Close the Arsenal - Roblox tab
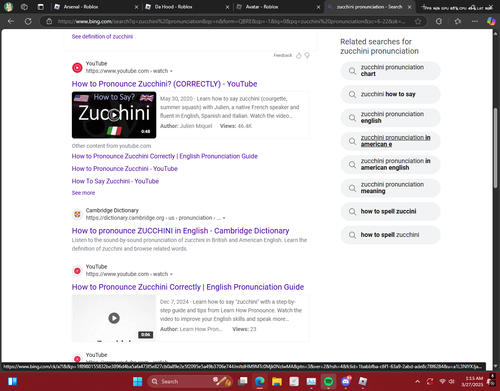This screenshot has width=500, height=391. pyautogui.click(x=136, y=7)
